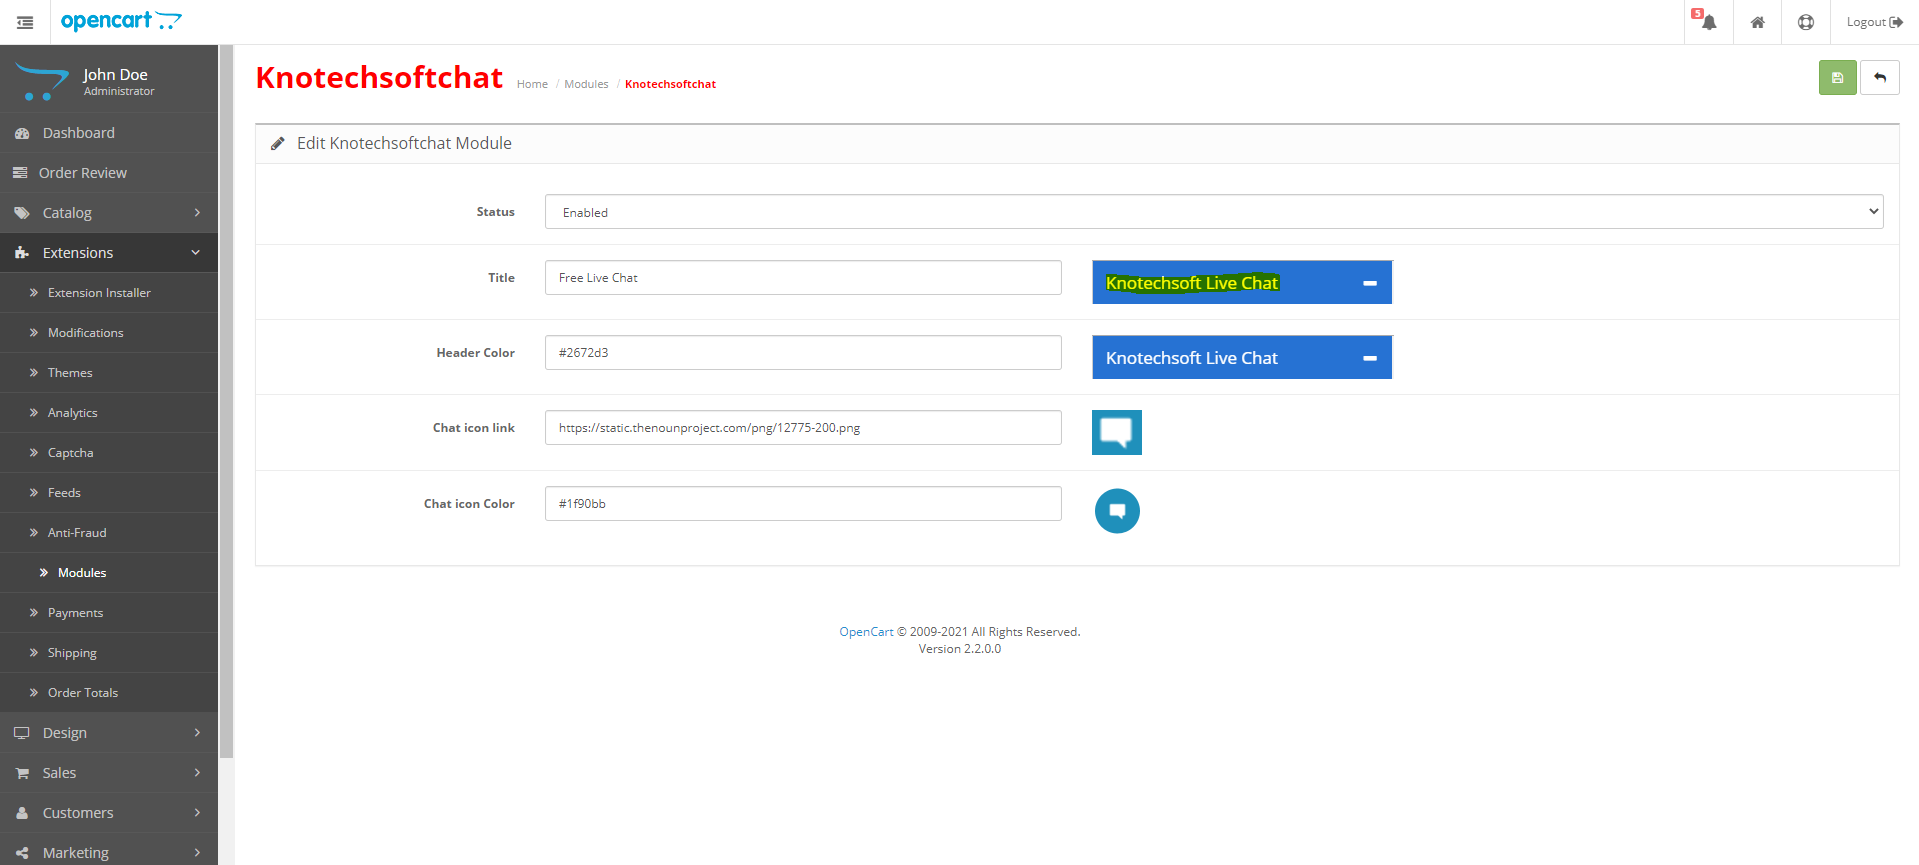Click the Customers person icon

[x=22, y=813]
